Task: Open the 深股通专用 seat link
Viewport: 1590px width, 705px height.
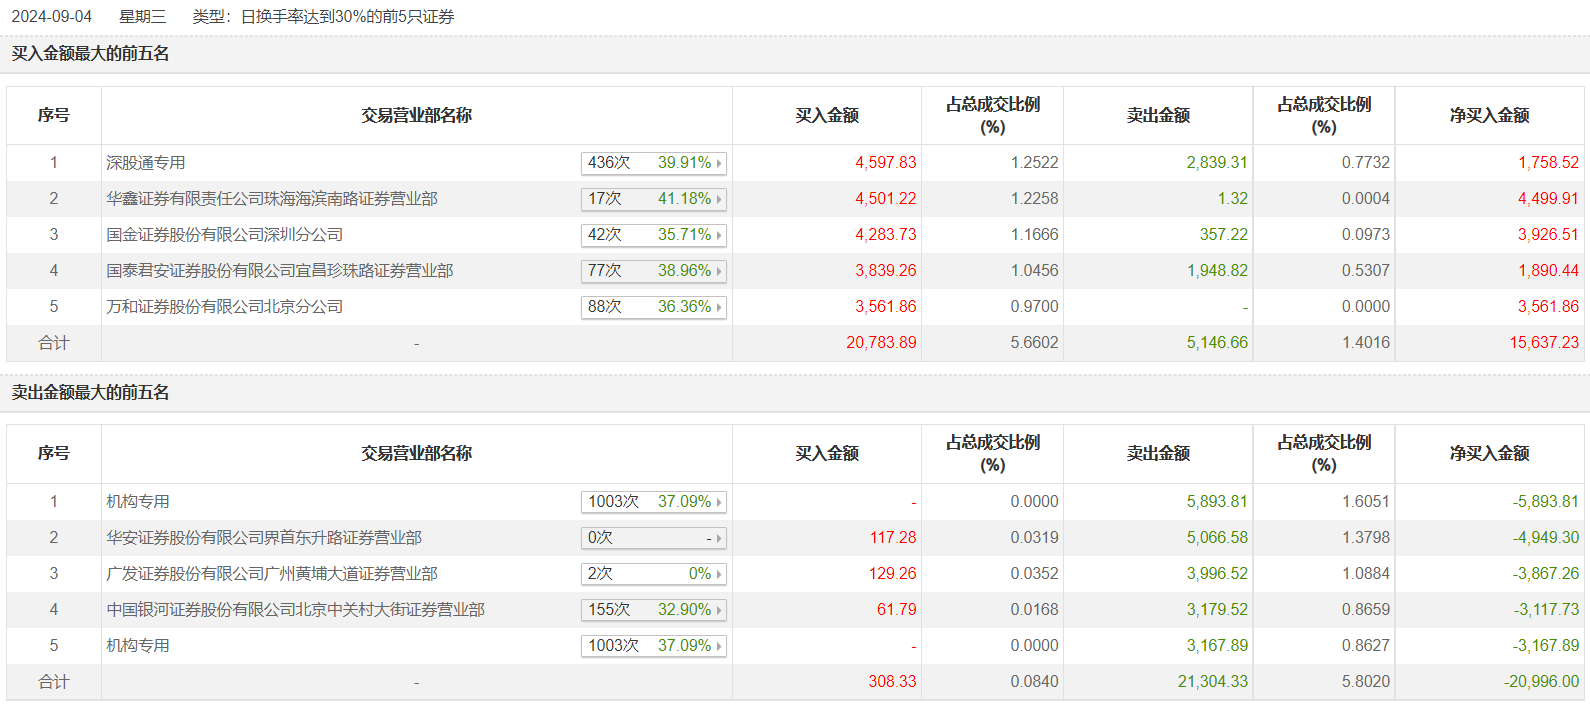Action: pos(146,163)
